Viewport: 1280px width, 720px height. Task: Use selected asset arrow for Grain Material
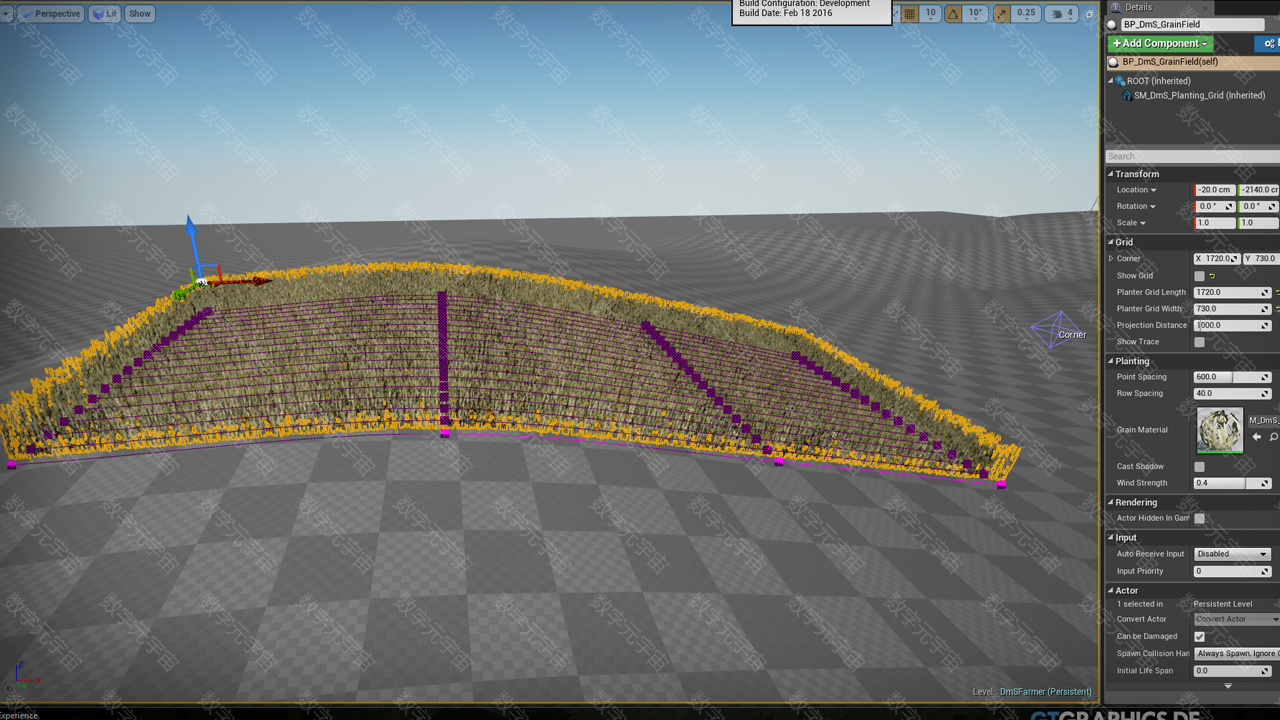click(x=1257, y=437)
